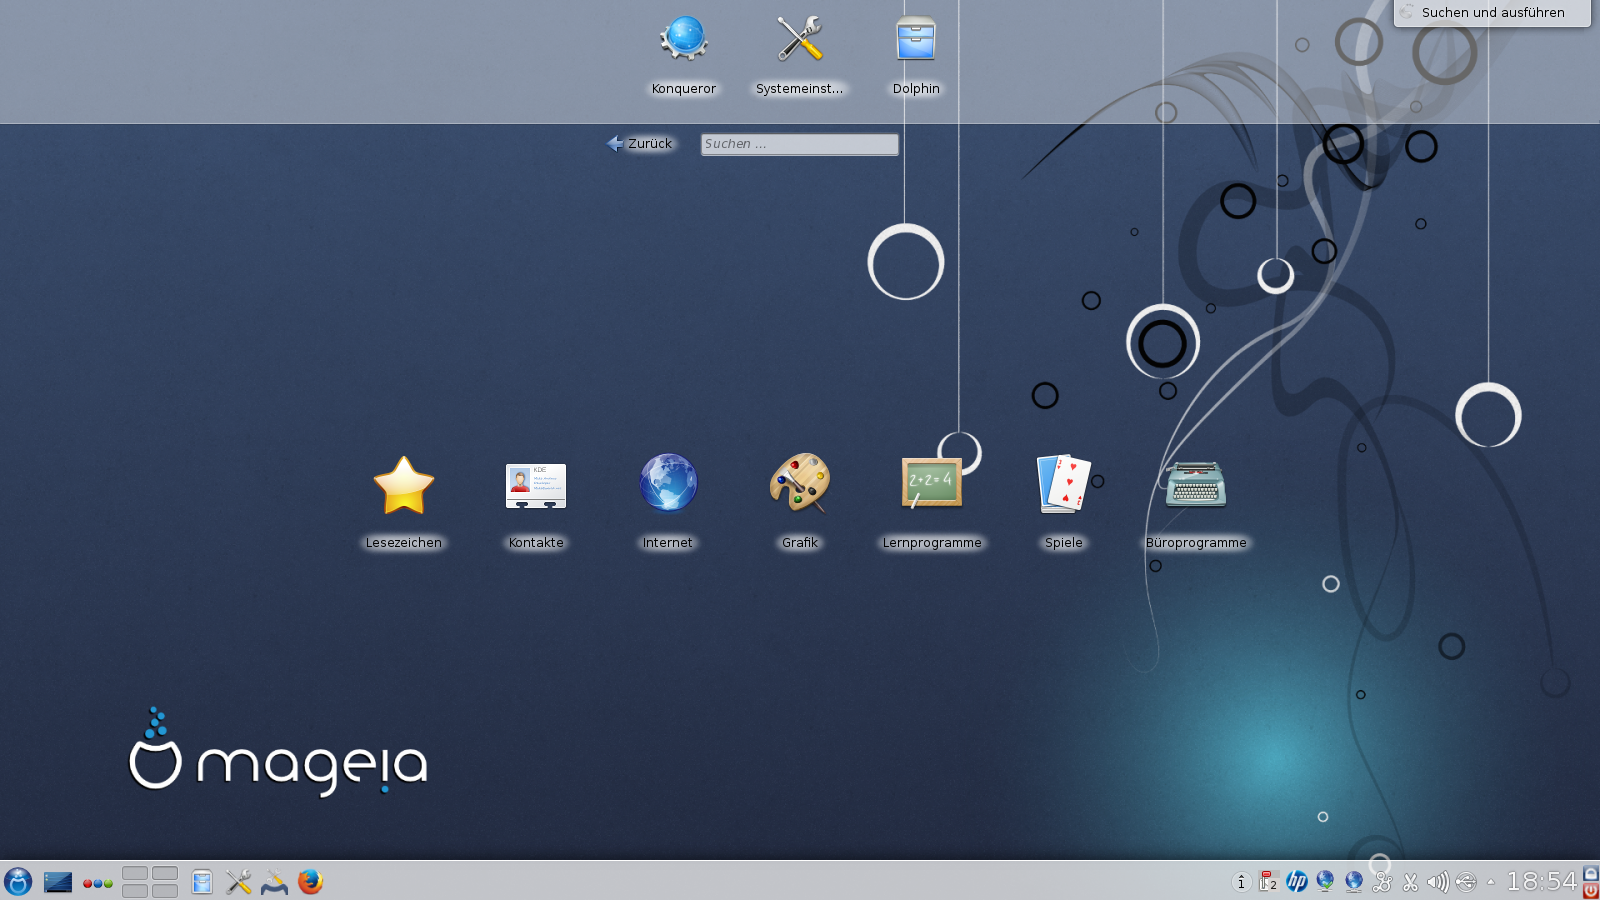The image size is (1600, 900).
Task: Click the 18:54 digital clock
Action: click(1541, 882)
